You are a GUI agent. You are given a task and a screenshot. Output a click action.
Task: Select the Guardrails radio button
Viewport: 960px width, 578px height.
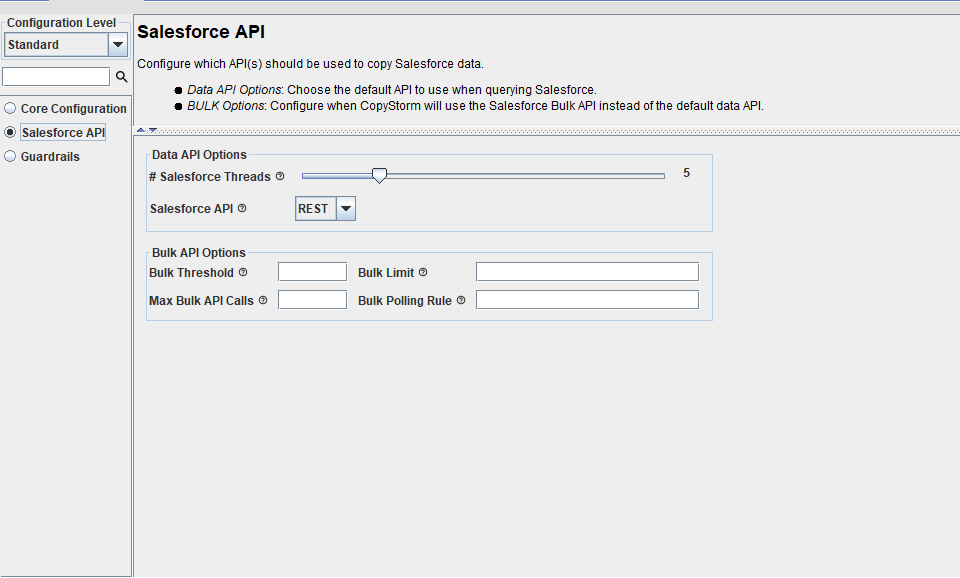(x=10, y=156)
